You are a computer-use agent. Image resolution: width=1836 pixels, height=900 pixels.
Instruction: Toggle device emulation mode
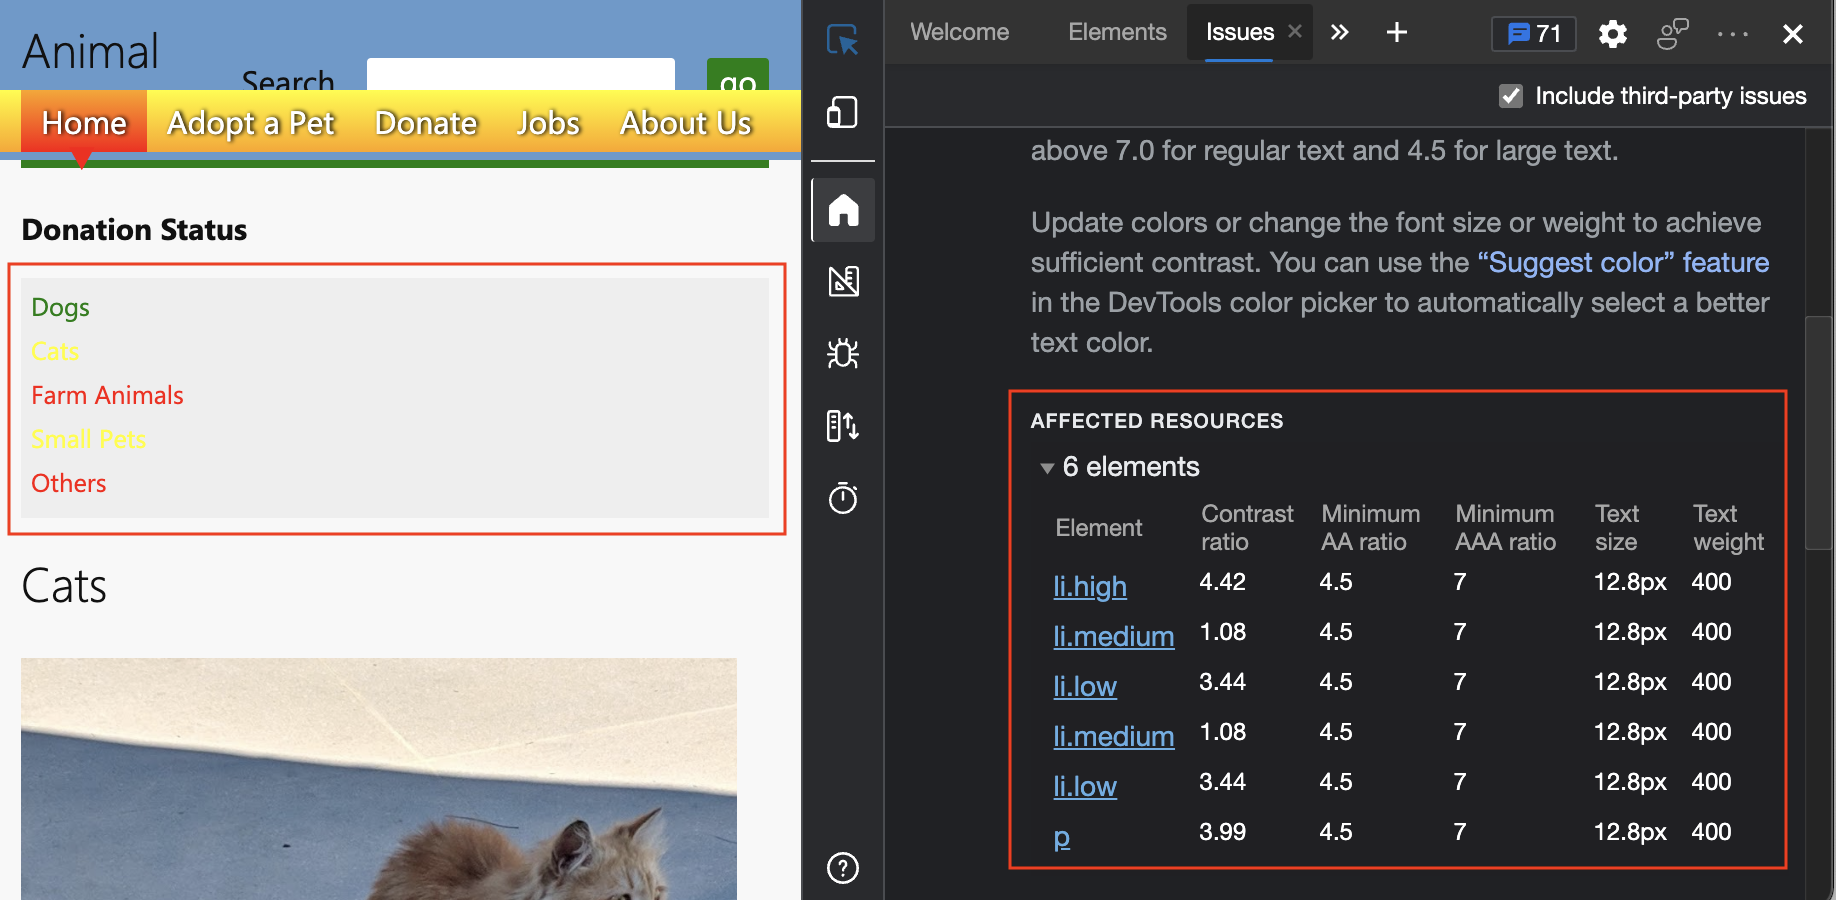tap(843, 113)
